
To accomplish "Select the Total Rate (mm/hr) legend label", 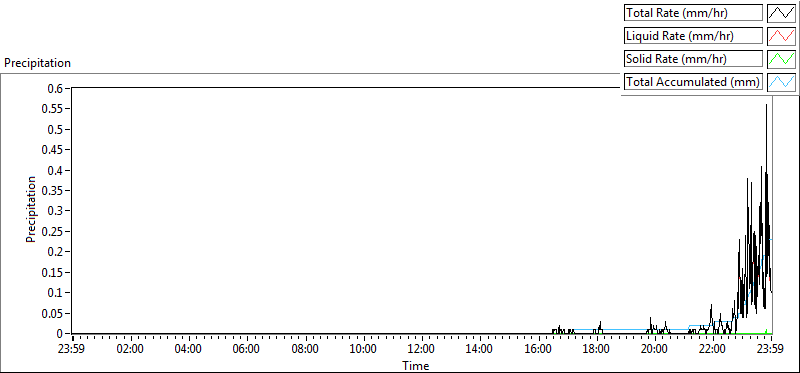I will (693, 13).
